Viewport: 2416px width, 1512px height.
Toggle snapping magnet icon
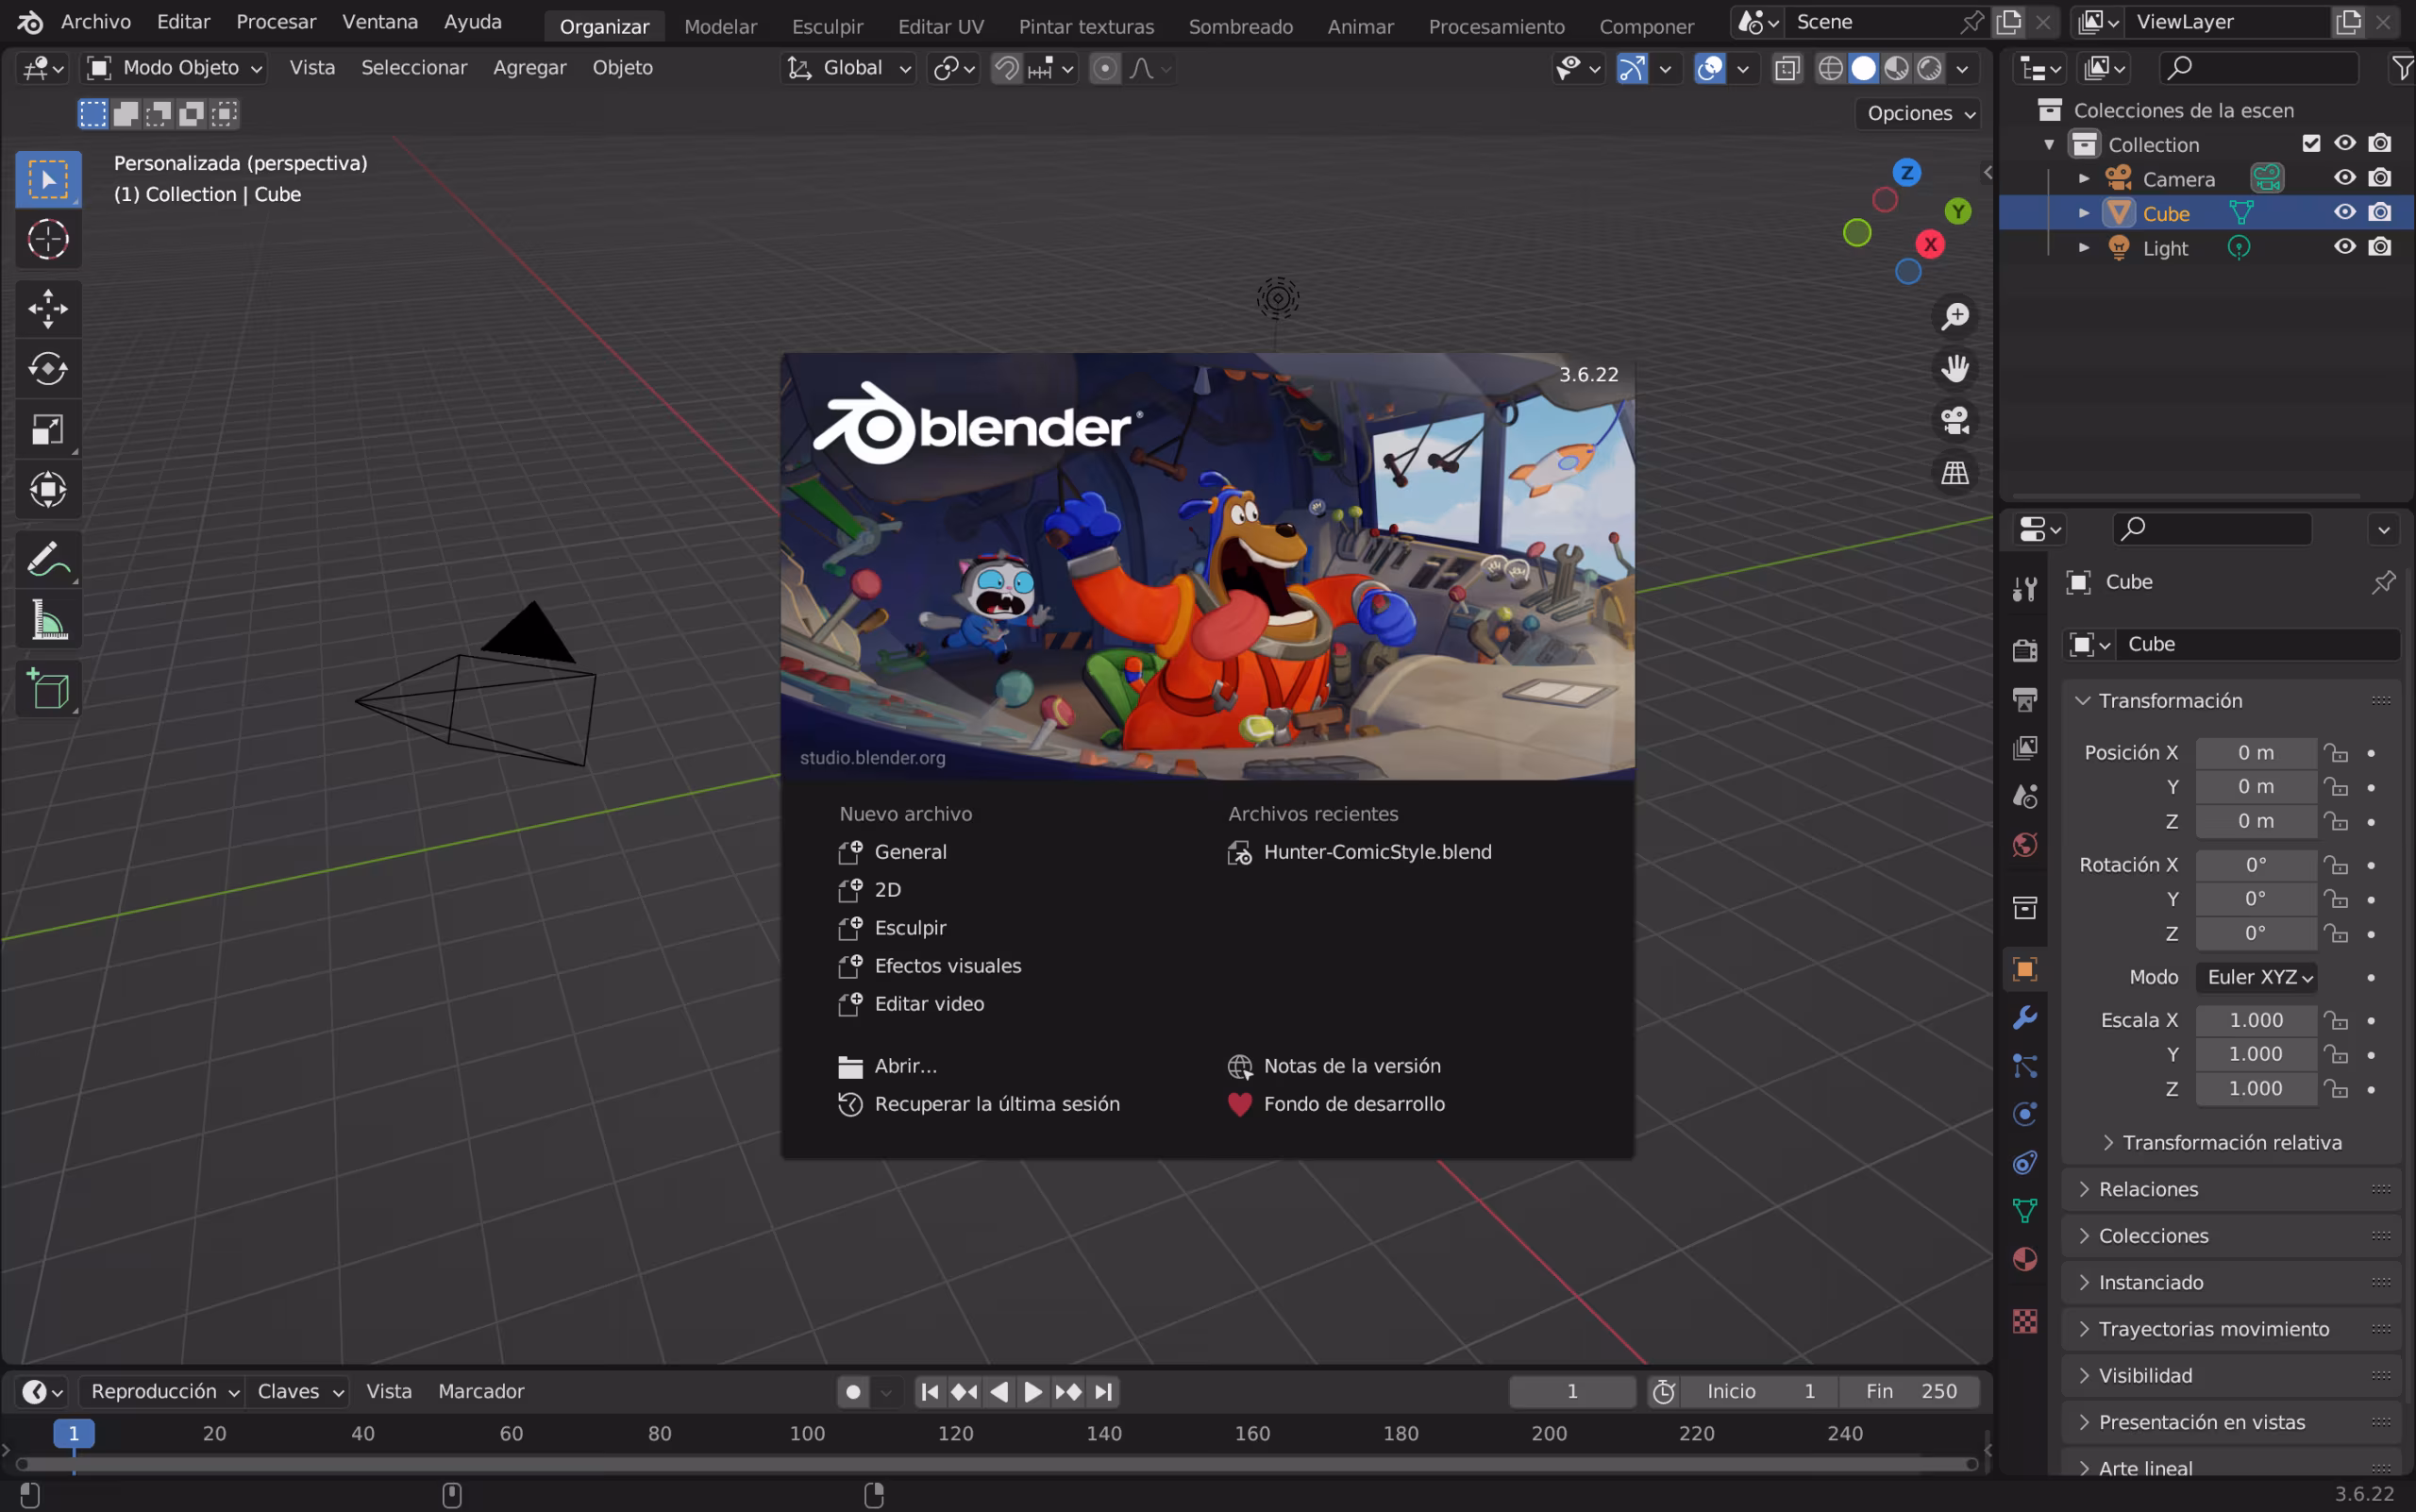click(x=1007, y=68)
